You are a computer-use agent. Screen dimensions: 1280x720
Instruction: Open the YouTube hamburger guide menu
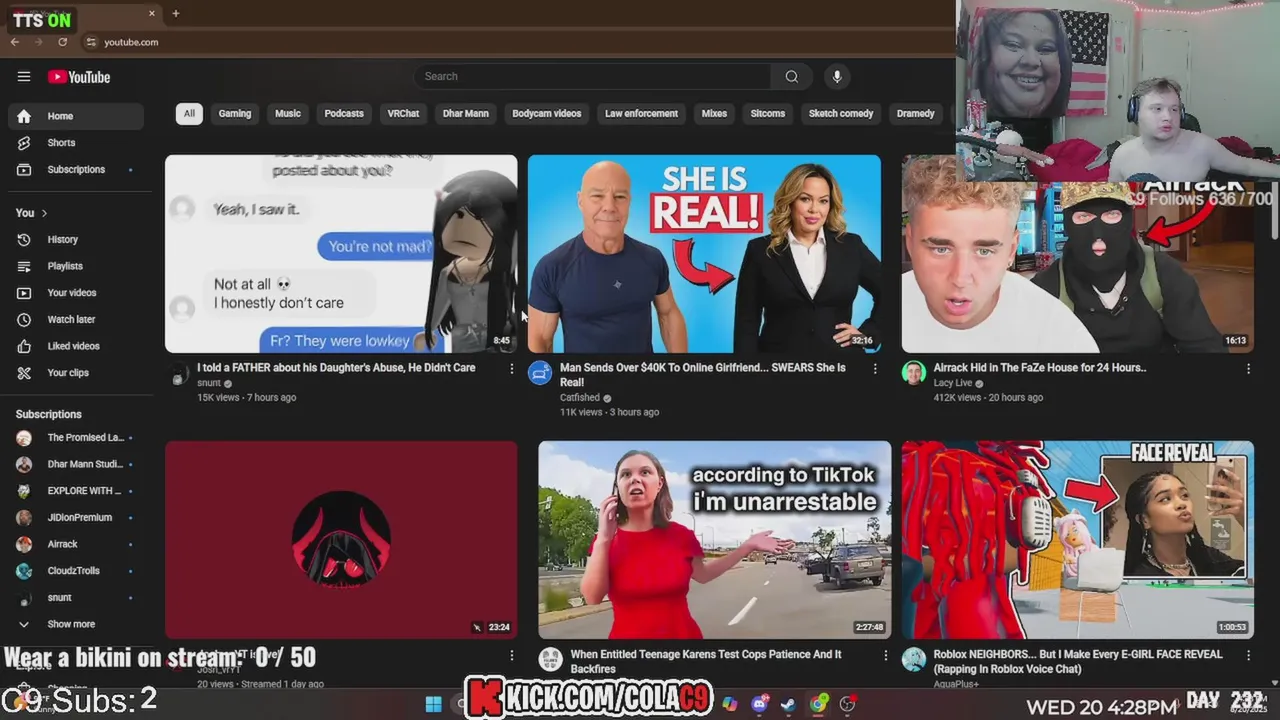point(24,77)
